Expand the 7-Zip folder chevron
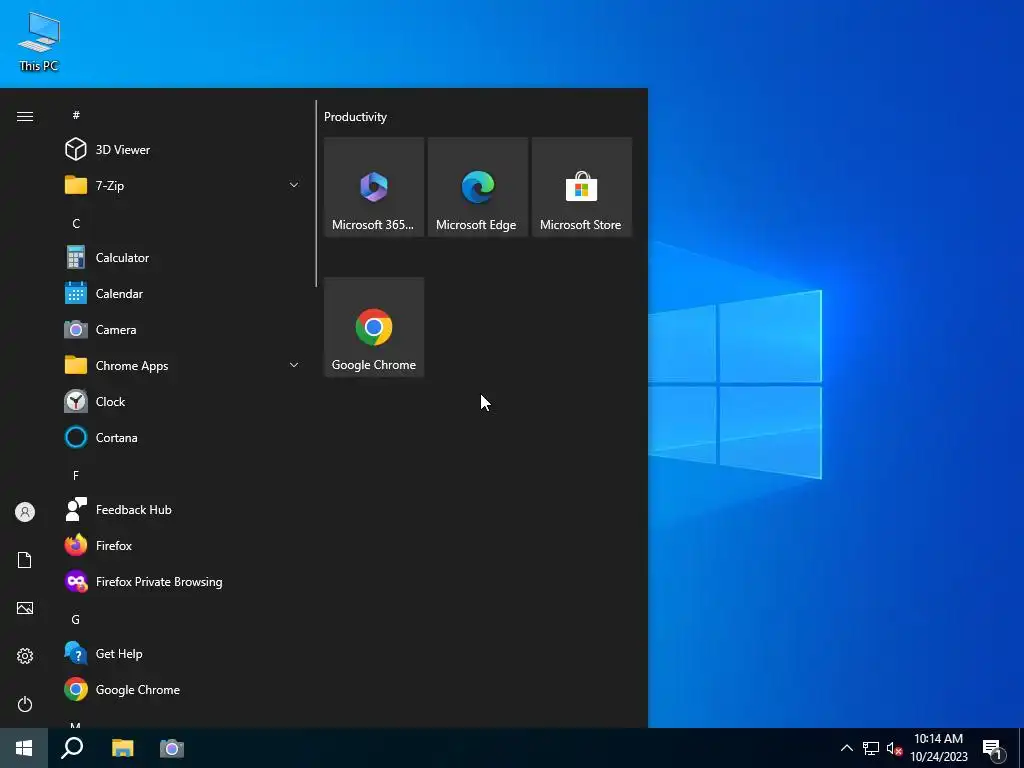The width and height of the screenshot is (1024, 768). coord(294,185)
